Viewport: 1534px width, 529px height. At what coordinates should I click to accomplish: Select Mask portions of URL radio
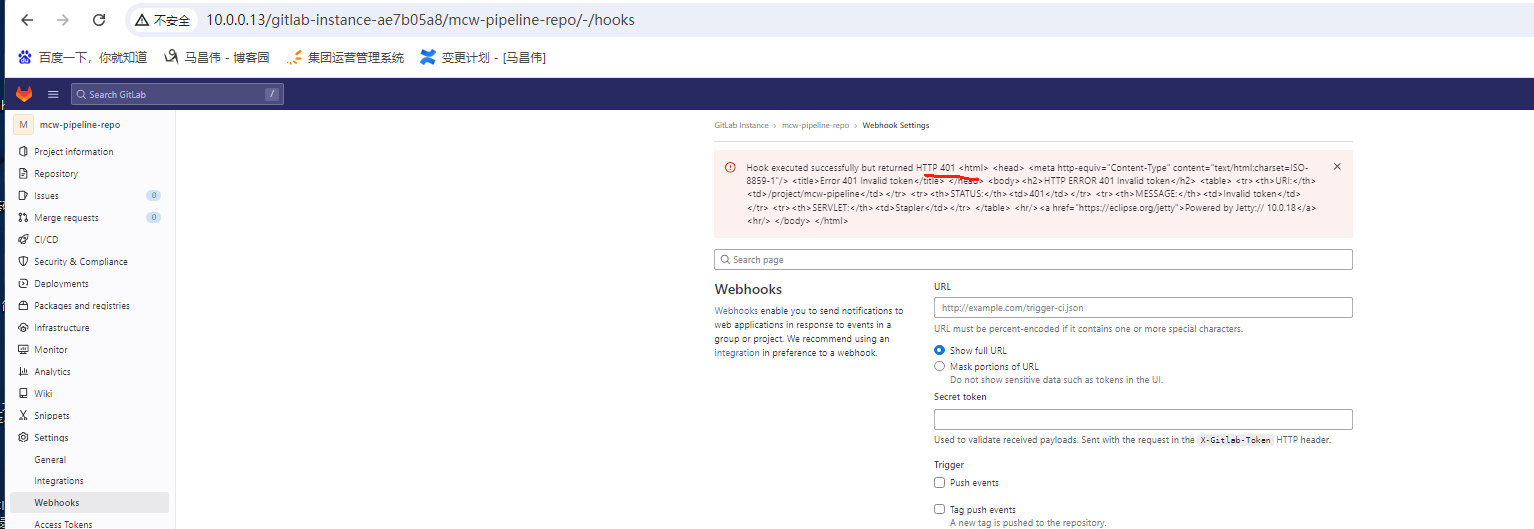tap(939, 367)
